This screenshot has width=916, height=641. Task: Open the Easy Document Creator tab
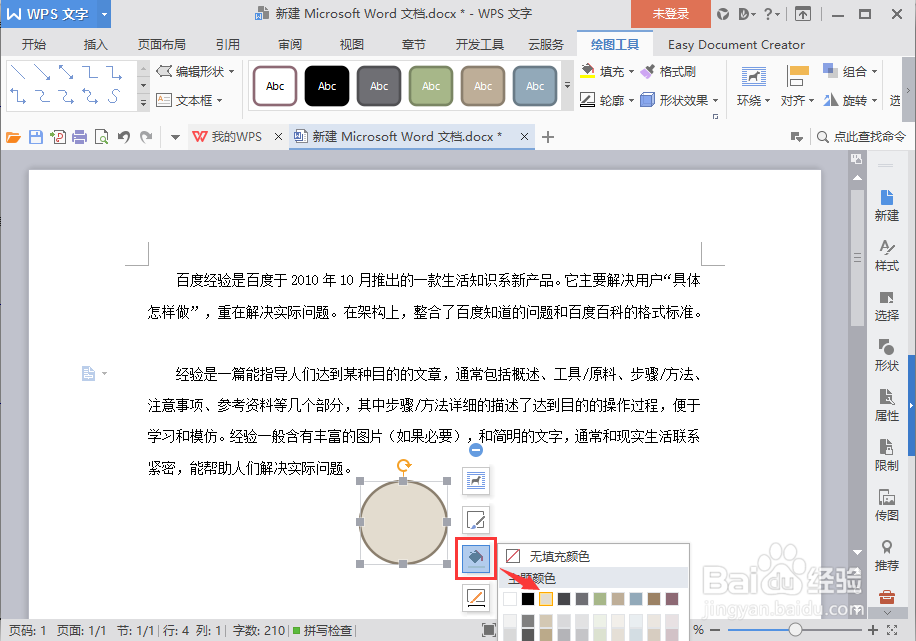(x=736, y=44)
